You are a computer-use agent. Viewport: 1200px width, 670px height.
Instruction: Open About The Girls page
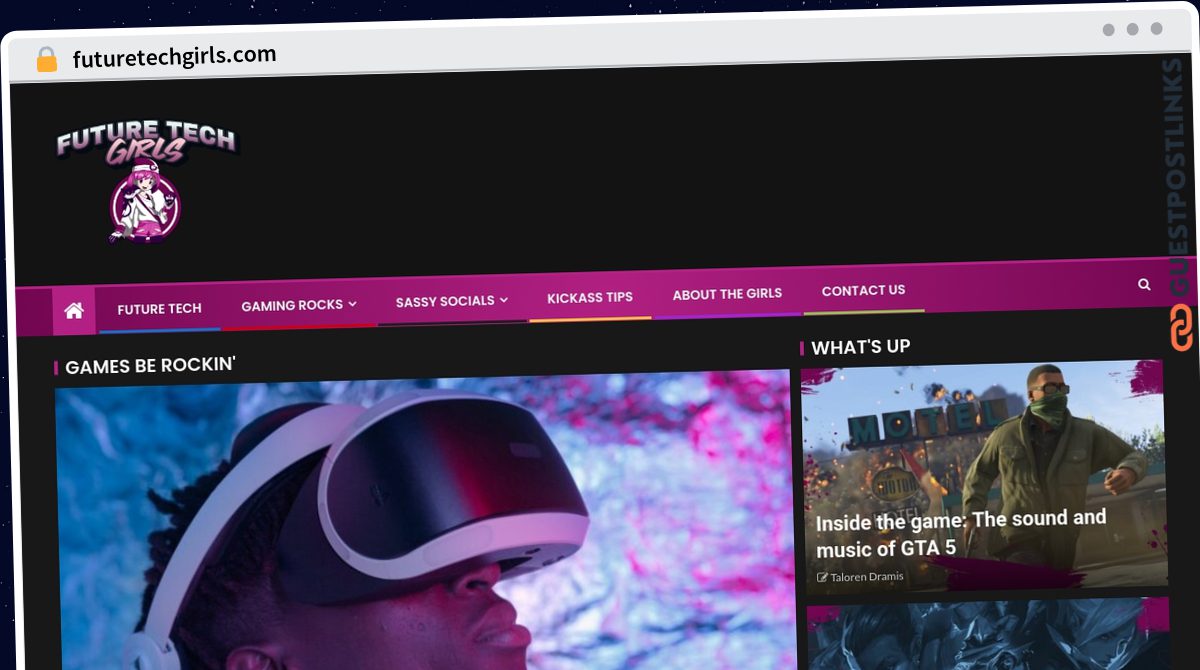pyautogui.click(x=727, y=294)
